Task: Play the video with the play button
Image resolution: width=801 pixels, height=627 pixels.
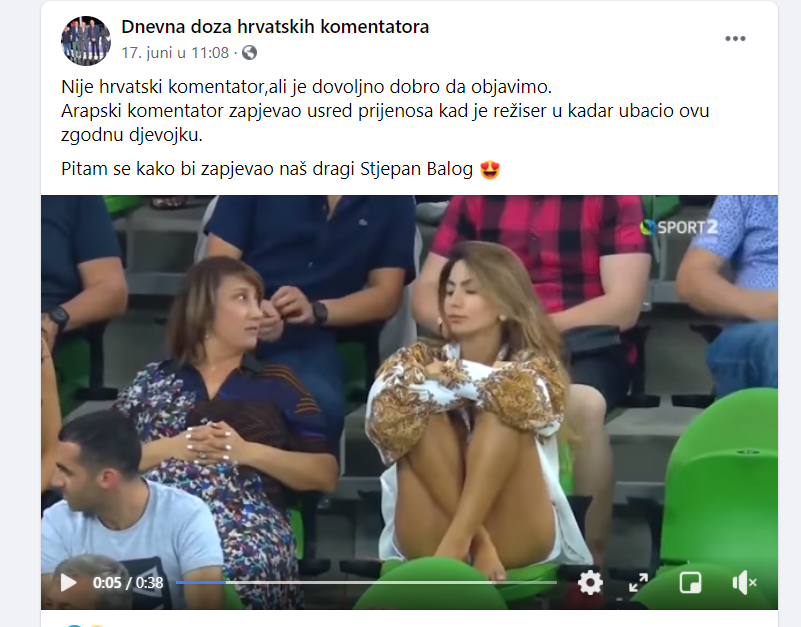Action: 68,583
